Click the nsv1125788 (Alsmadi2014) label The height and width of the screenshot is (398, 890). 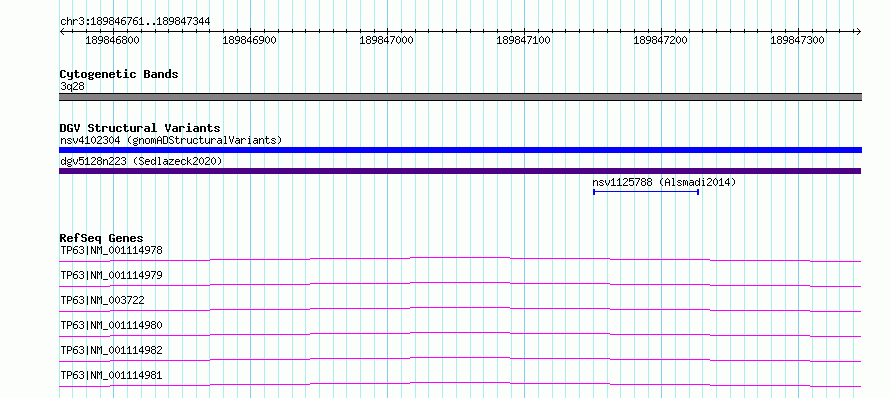click(664, 182)
